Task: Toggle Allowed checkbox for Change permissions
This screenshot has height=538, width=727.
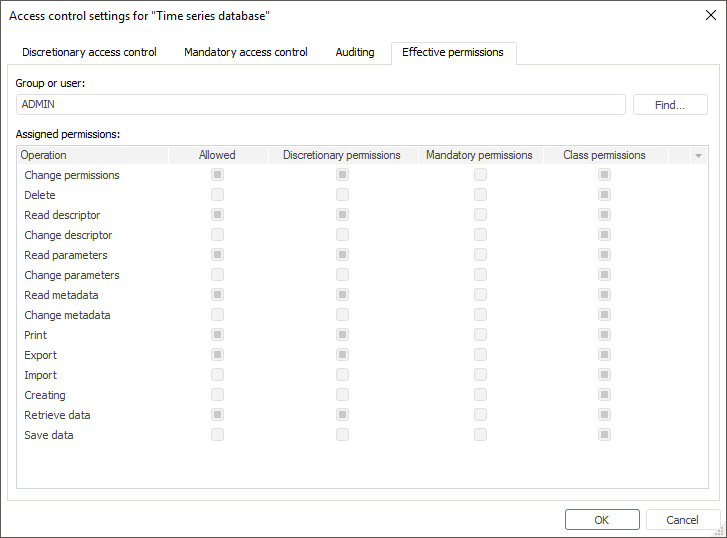Action: click(217, 175)
